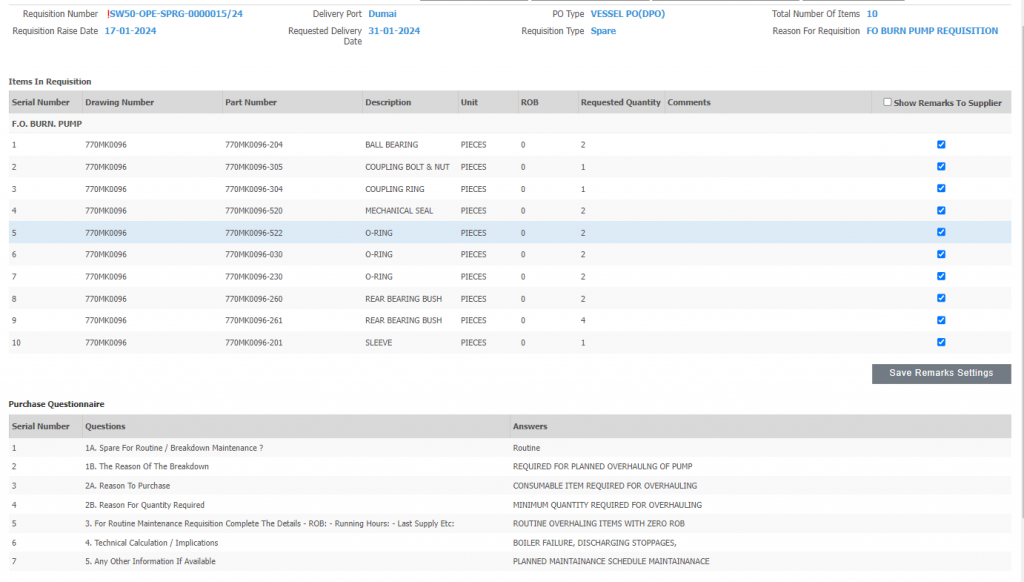The height and width of the screenshot is (582, 1024).
Task: Uncheck the remarks checkbox for BALL BEARING
Action: pyautogui.click(x=941, y=145)
